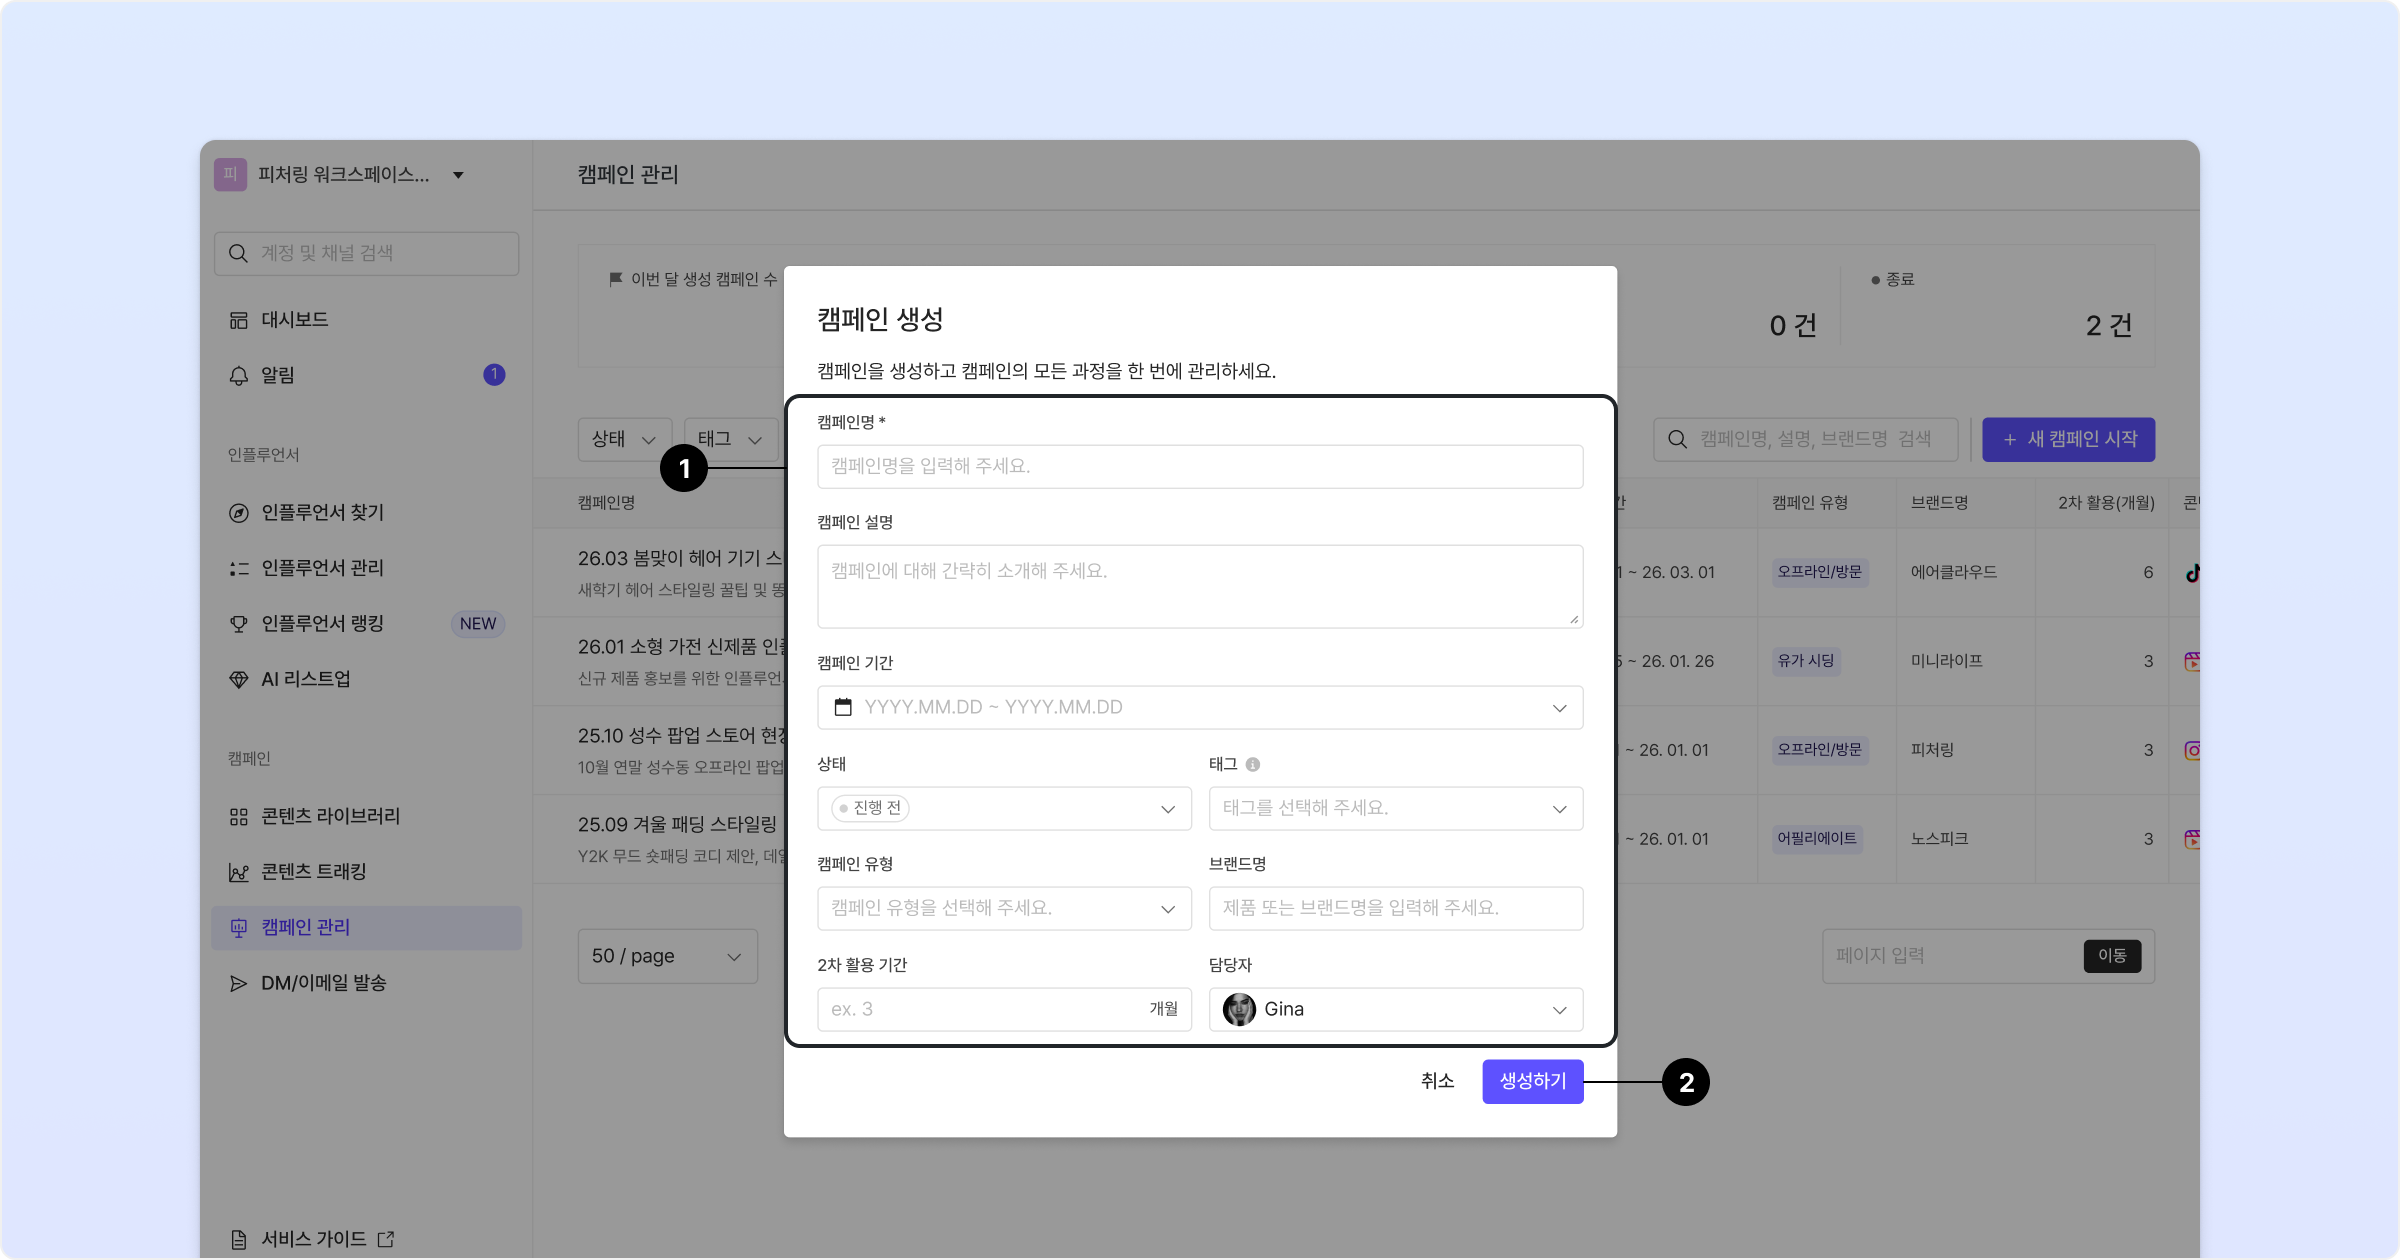Click the info icon next to 태그
2400x1260 pixels.
[x=1253, y=764]
